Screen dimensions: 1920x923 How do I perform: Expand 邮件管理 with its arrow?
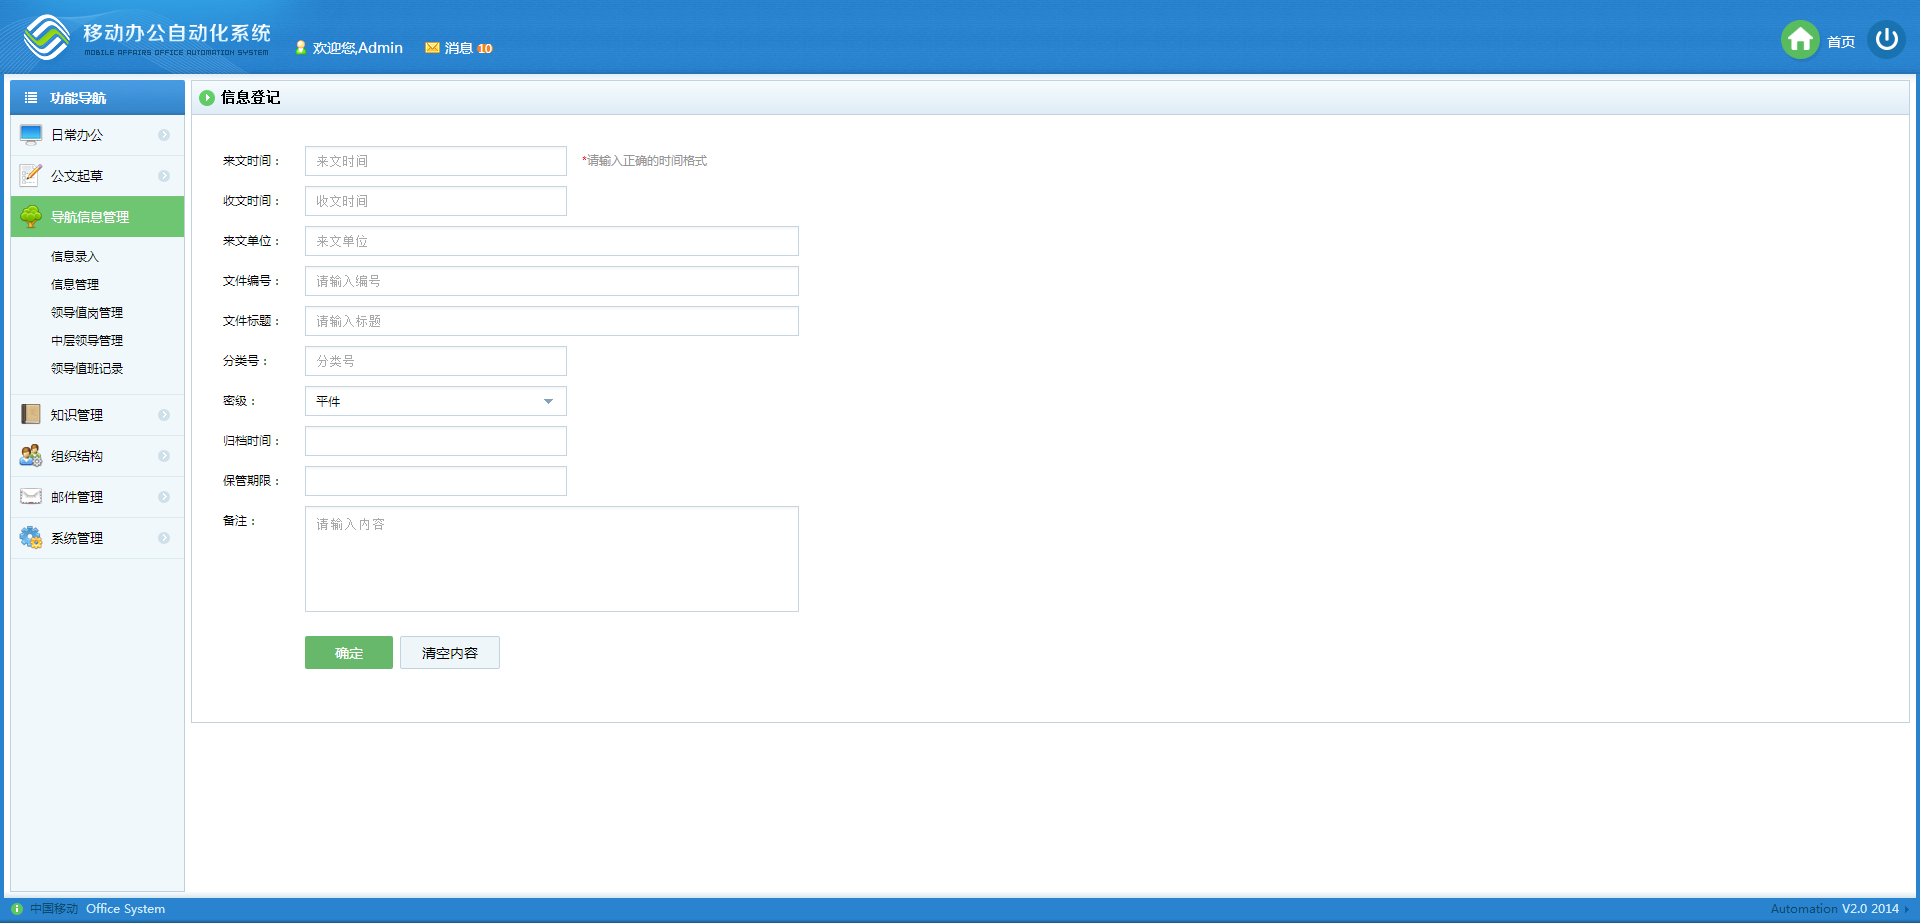pyautogui.click(x=164, y=497)
